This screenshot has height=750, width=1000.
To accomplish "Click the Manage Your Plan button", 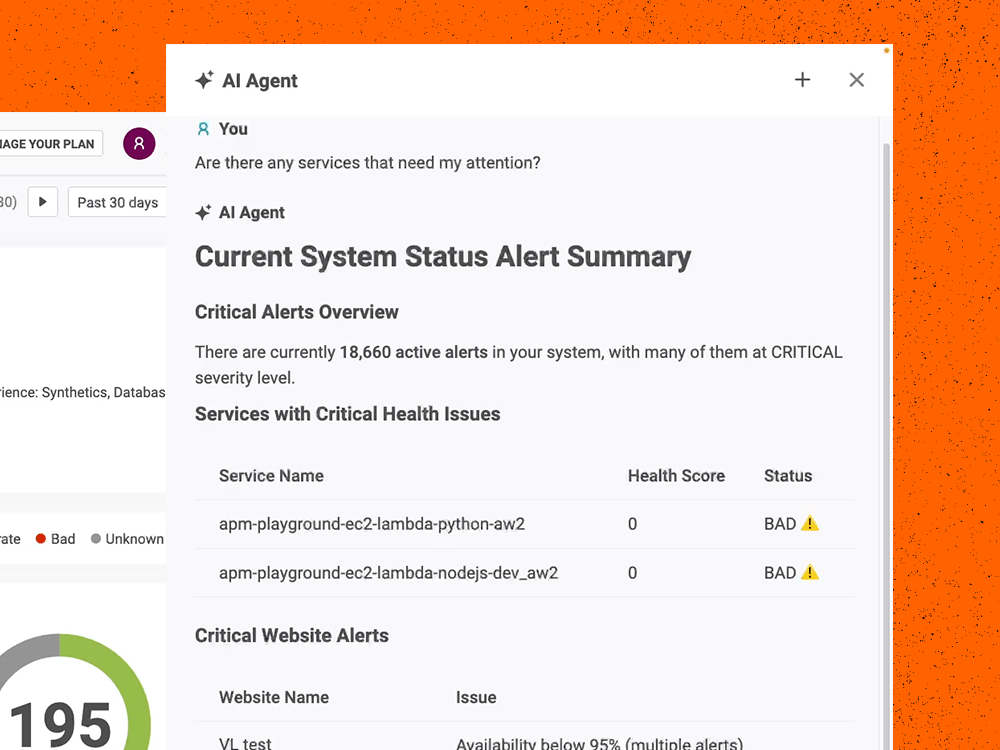I will point(50,144).
